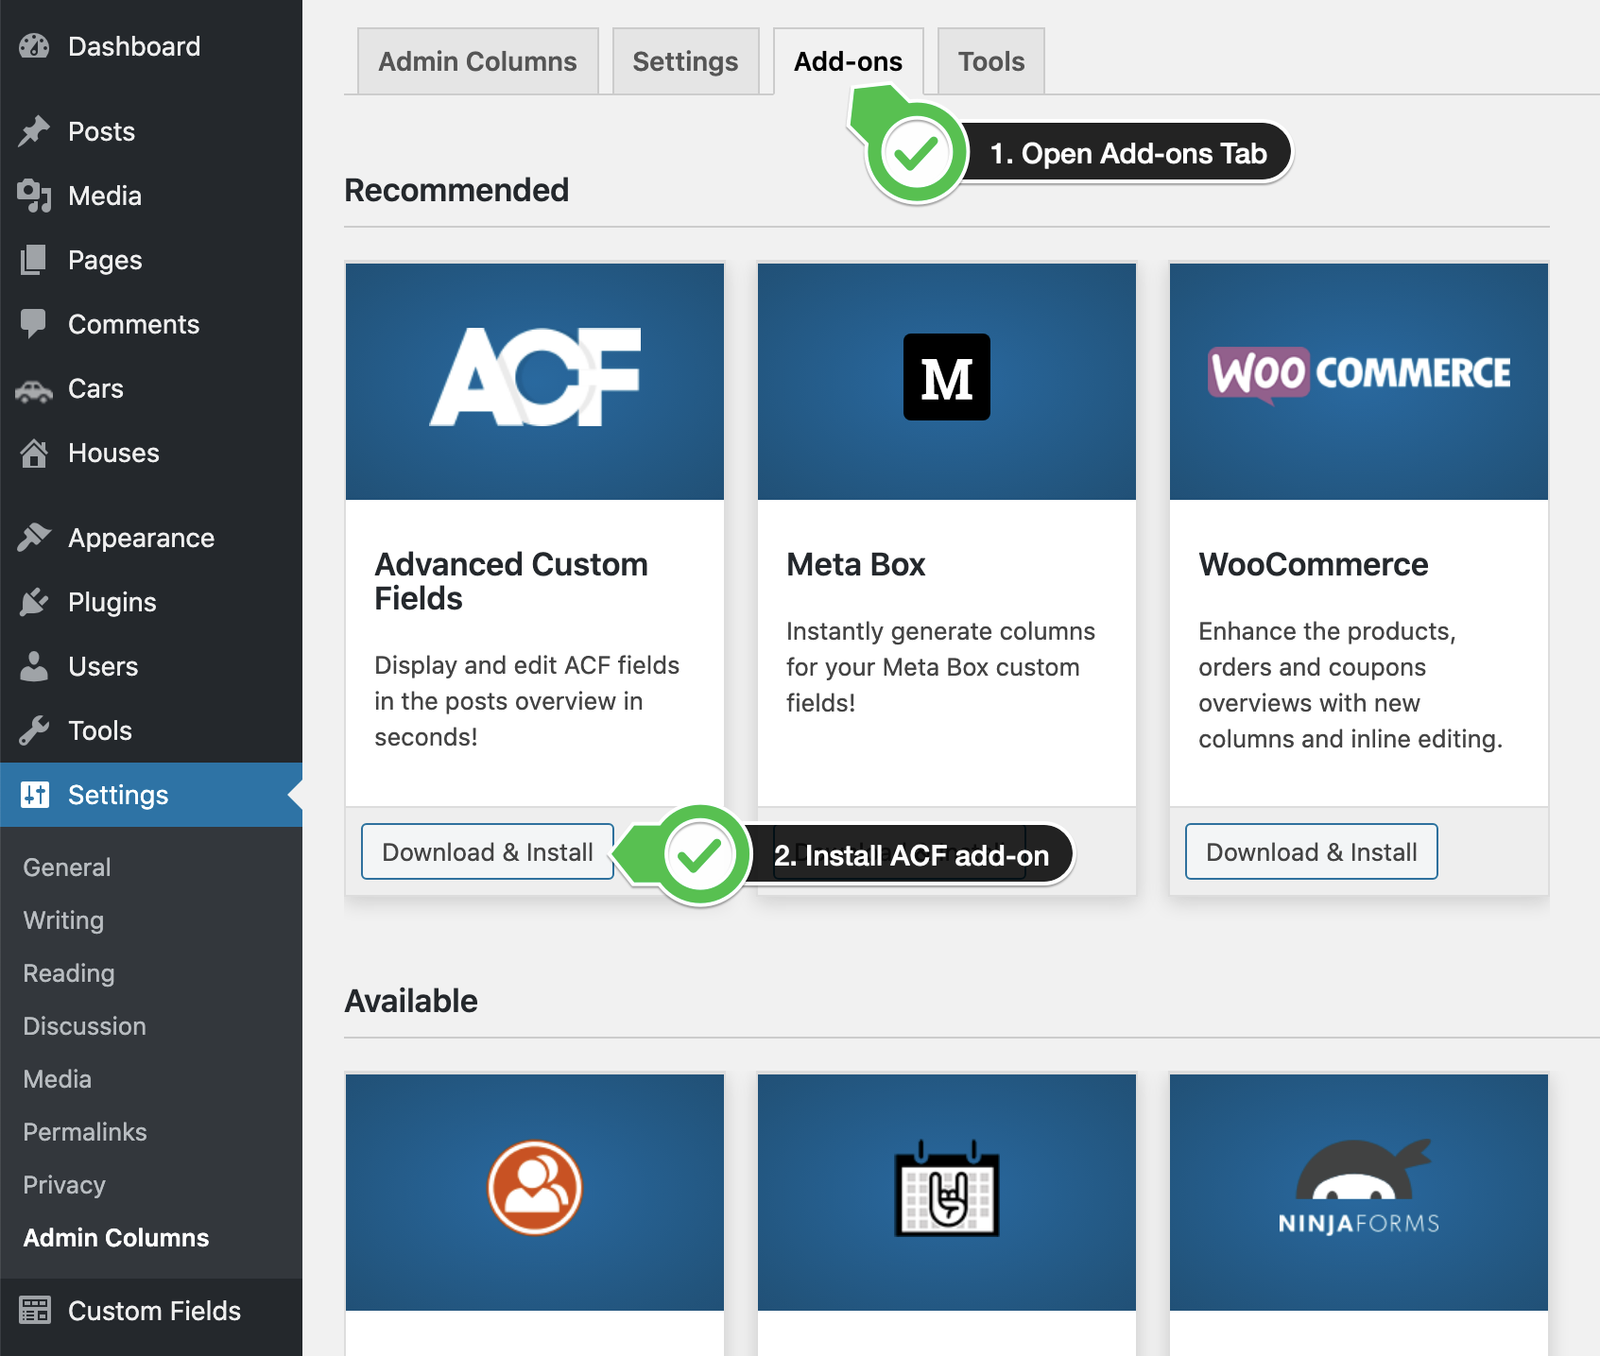Click the Meta Box logo thumbnail

(946, 378)
